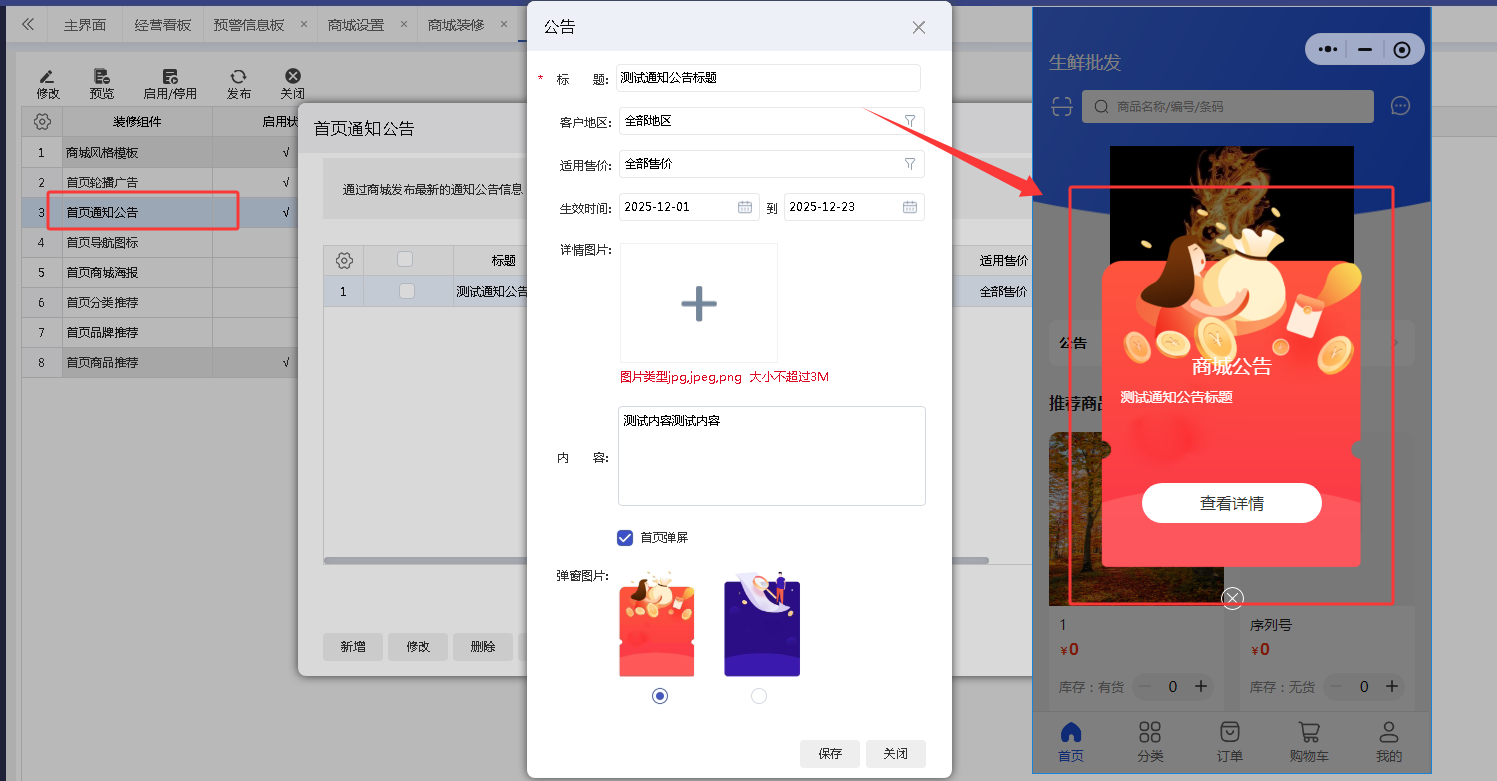
Task: Click the 查看详情 button in the popup
Action: pyautogui.click(x=1231, y=503)
